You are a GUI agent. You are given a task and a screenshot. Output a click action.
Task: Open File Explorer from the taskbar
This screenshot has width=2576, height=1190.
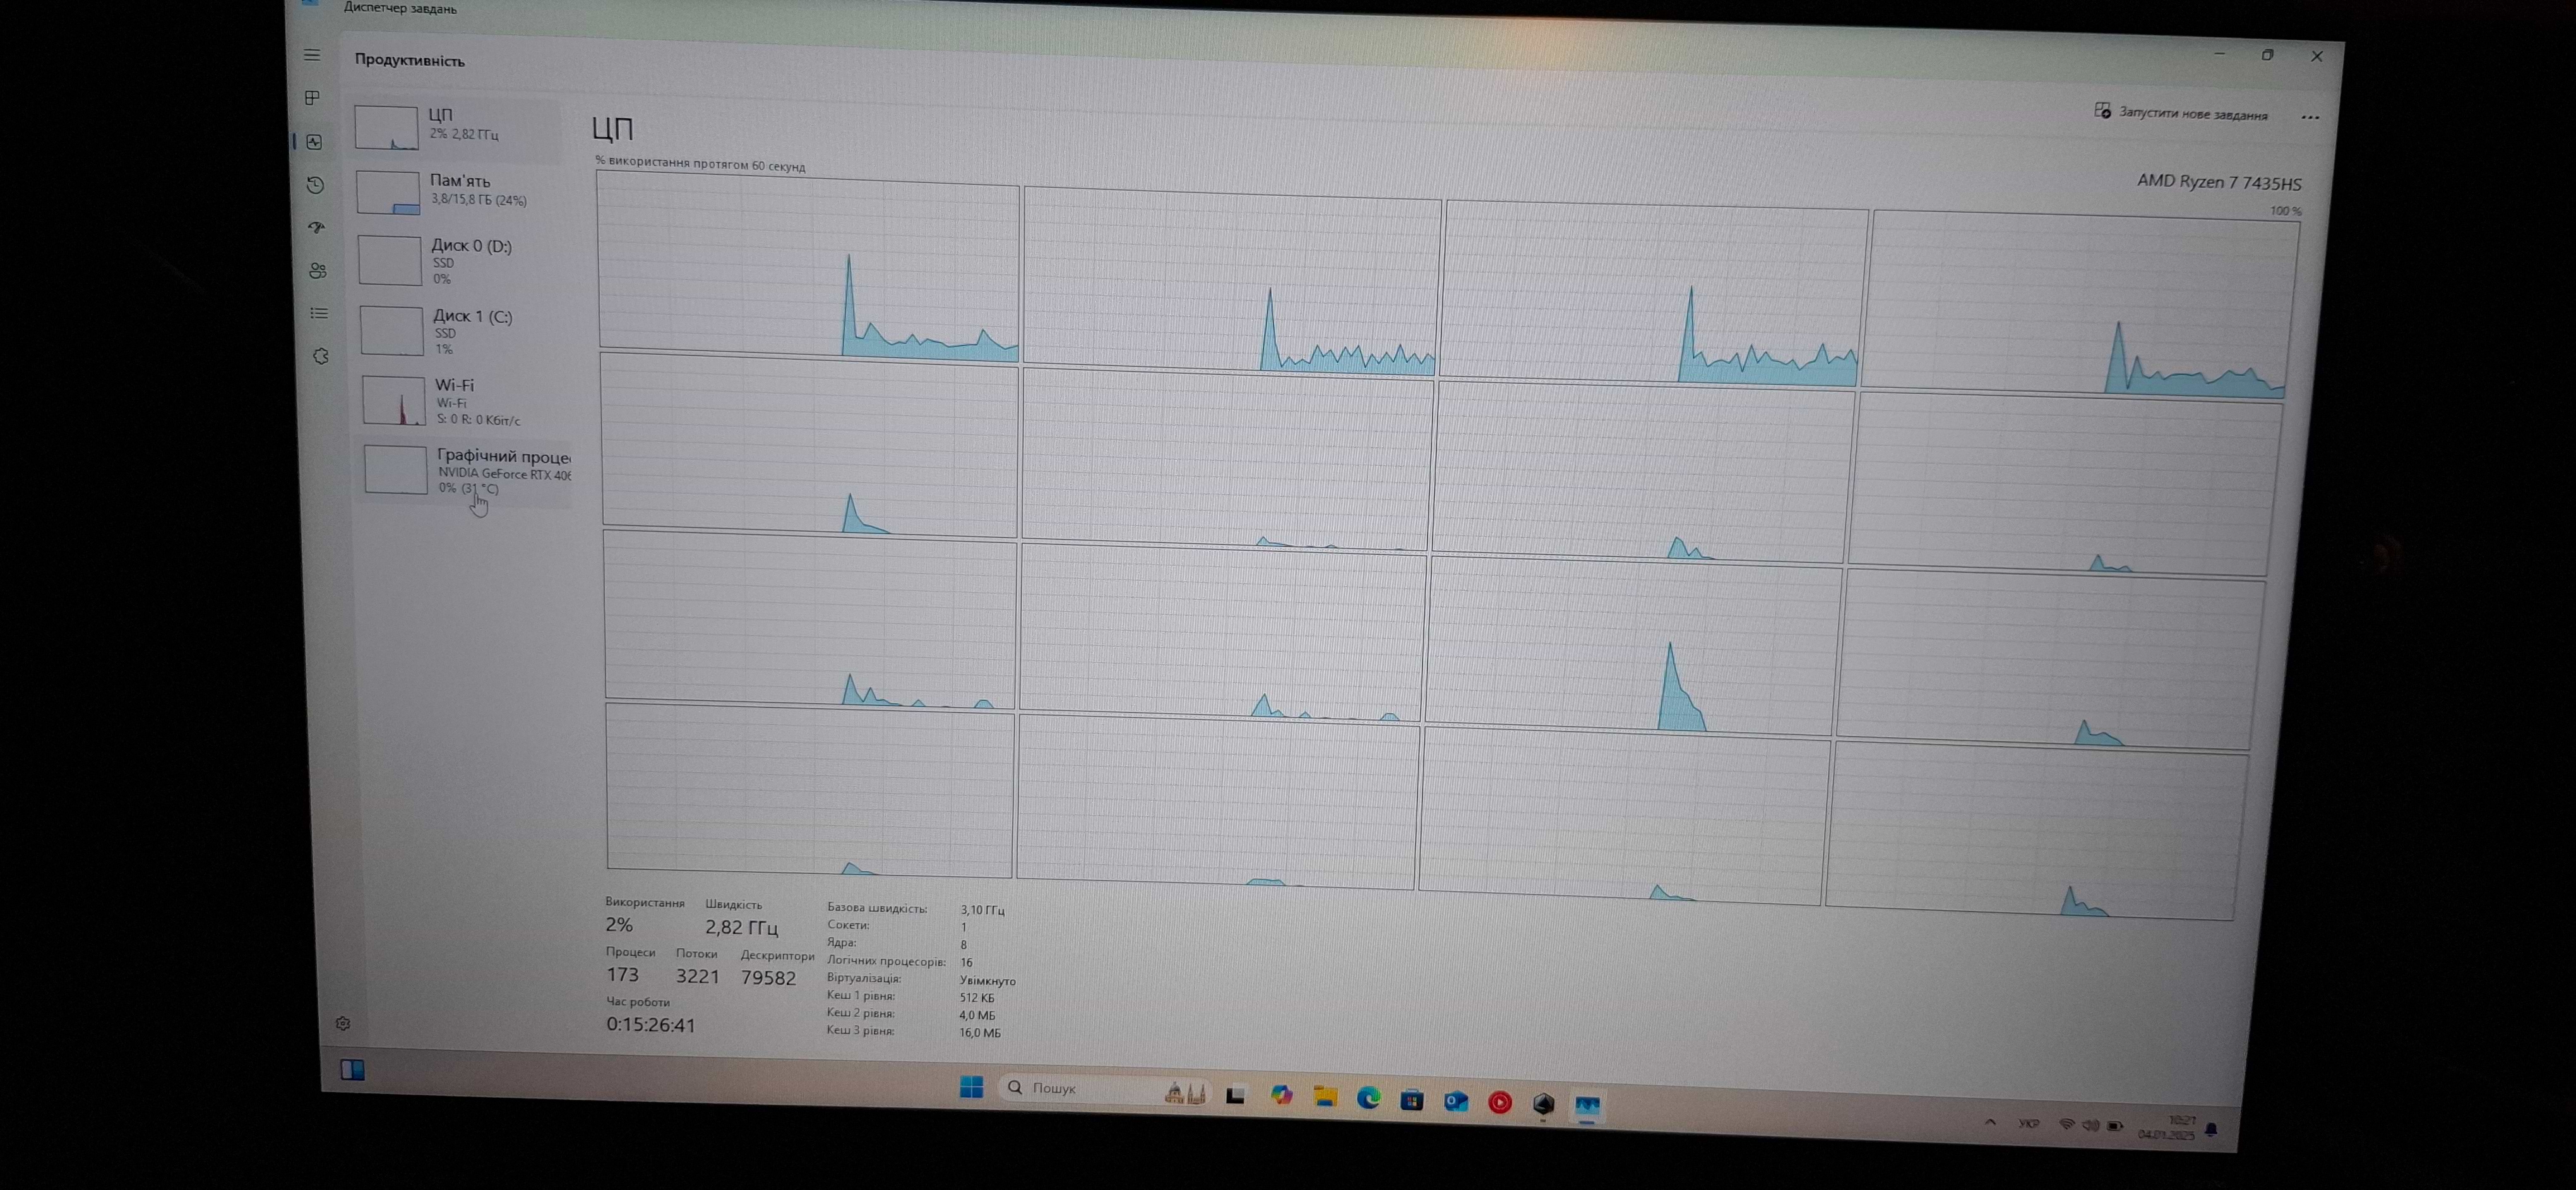[1325, 1097]
